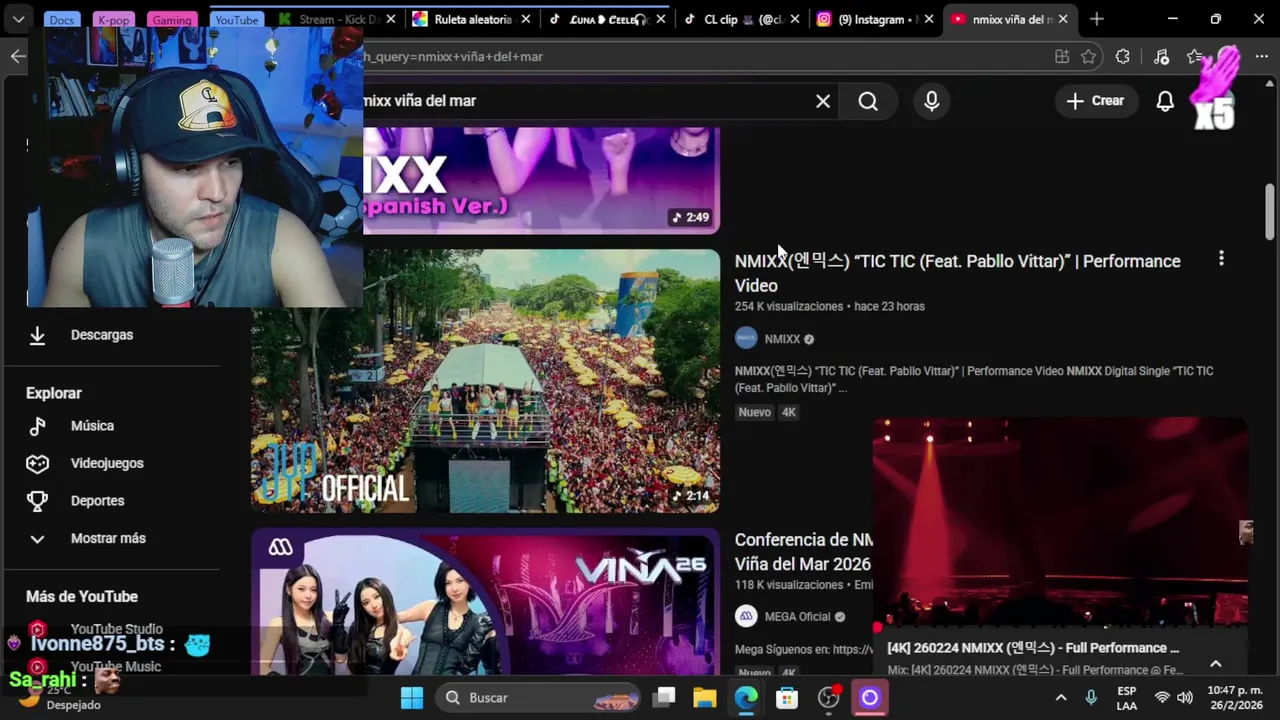The image size is (1280, 720).
Task: Close the Ruleta aleatoria tab
Action: [526, 19]
